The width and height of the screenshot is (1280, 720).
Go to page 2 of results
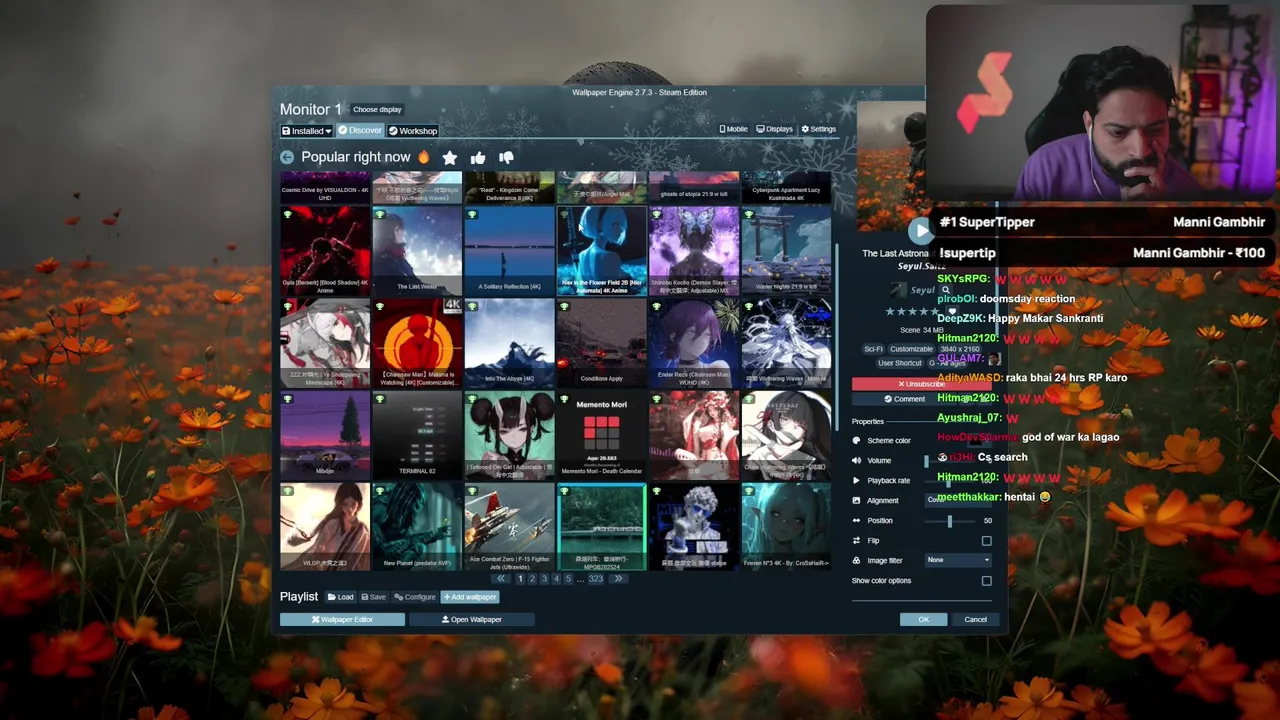(532, 579)
